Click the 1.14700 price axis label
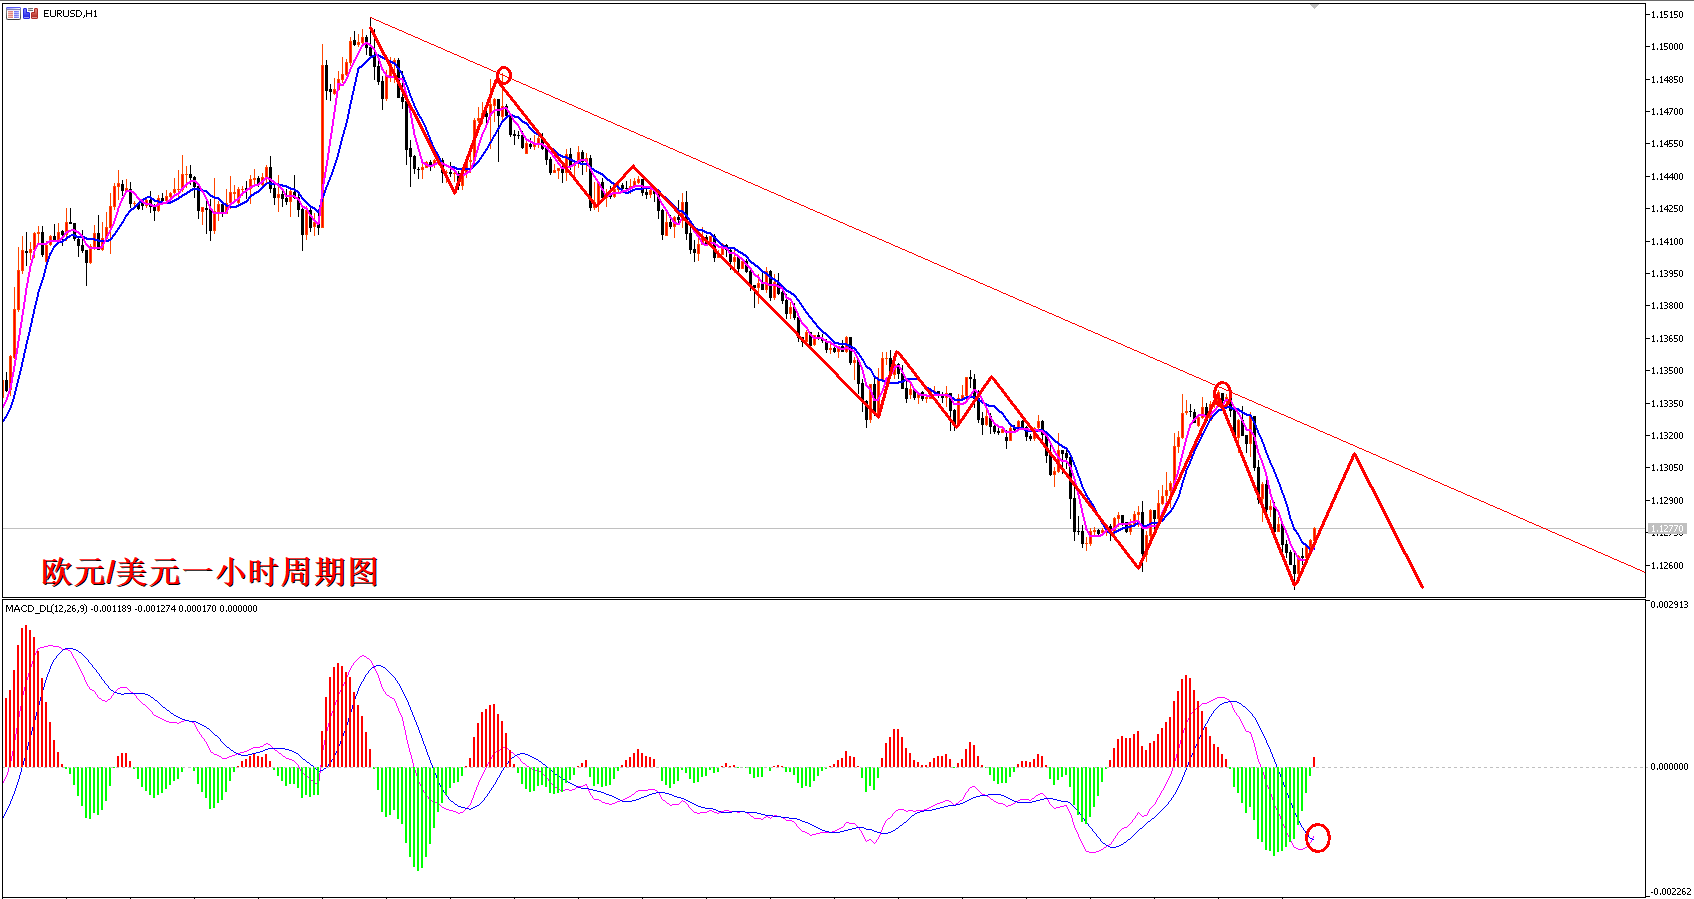 pyautogui.click(x=1667, y=112)
